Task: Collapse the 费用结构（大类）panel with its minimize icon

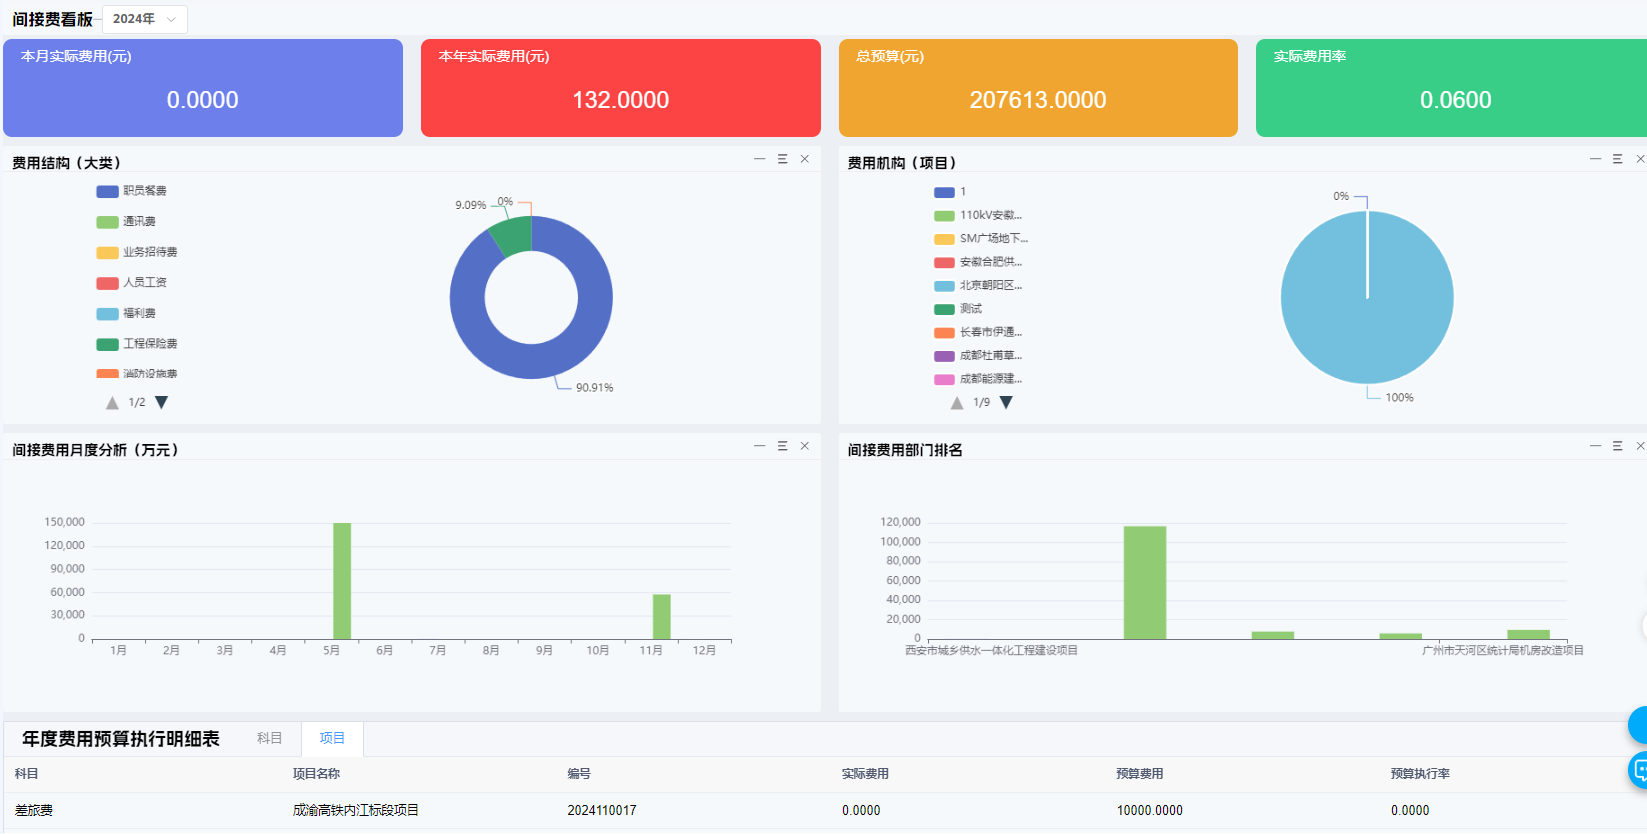Action: coord(760,159)
